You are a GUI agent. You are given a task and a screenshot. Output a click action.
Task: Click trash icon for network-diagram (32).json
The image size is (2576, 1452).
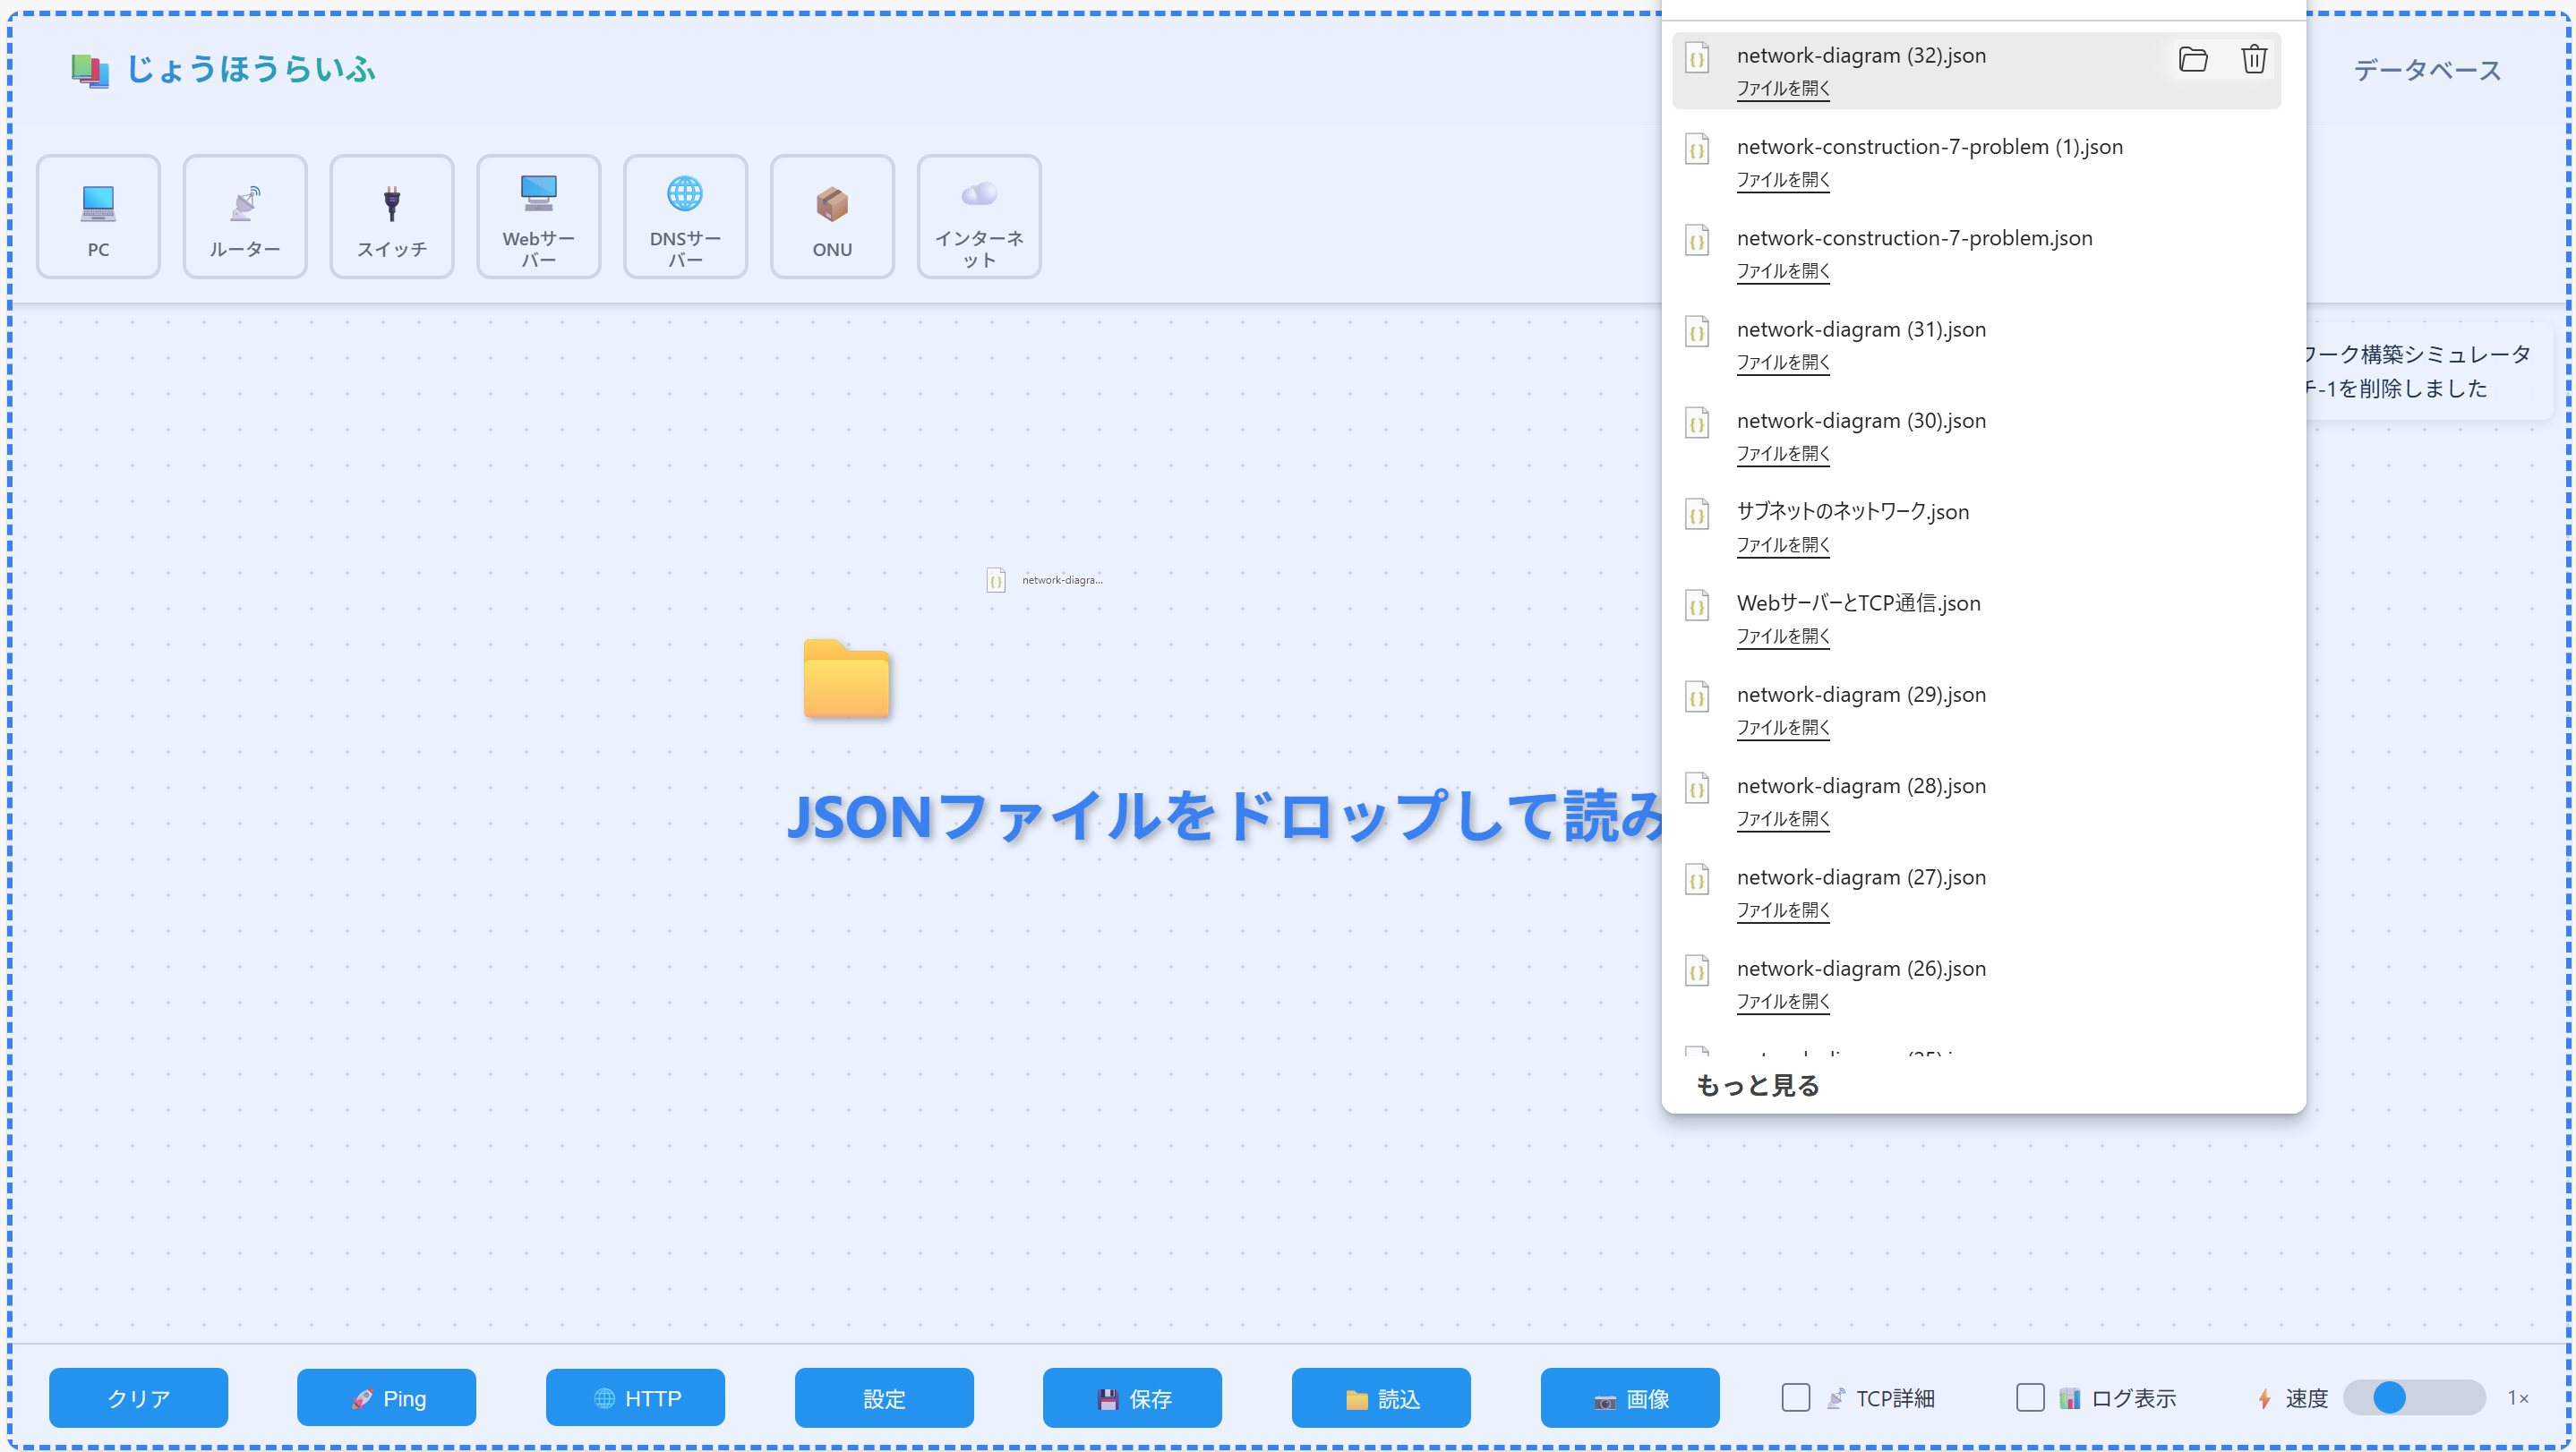[x=2253, y=59]
